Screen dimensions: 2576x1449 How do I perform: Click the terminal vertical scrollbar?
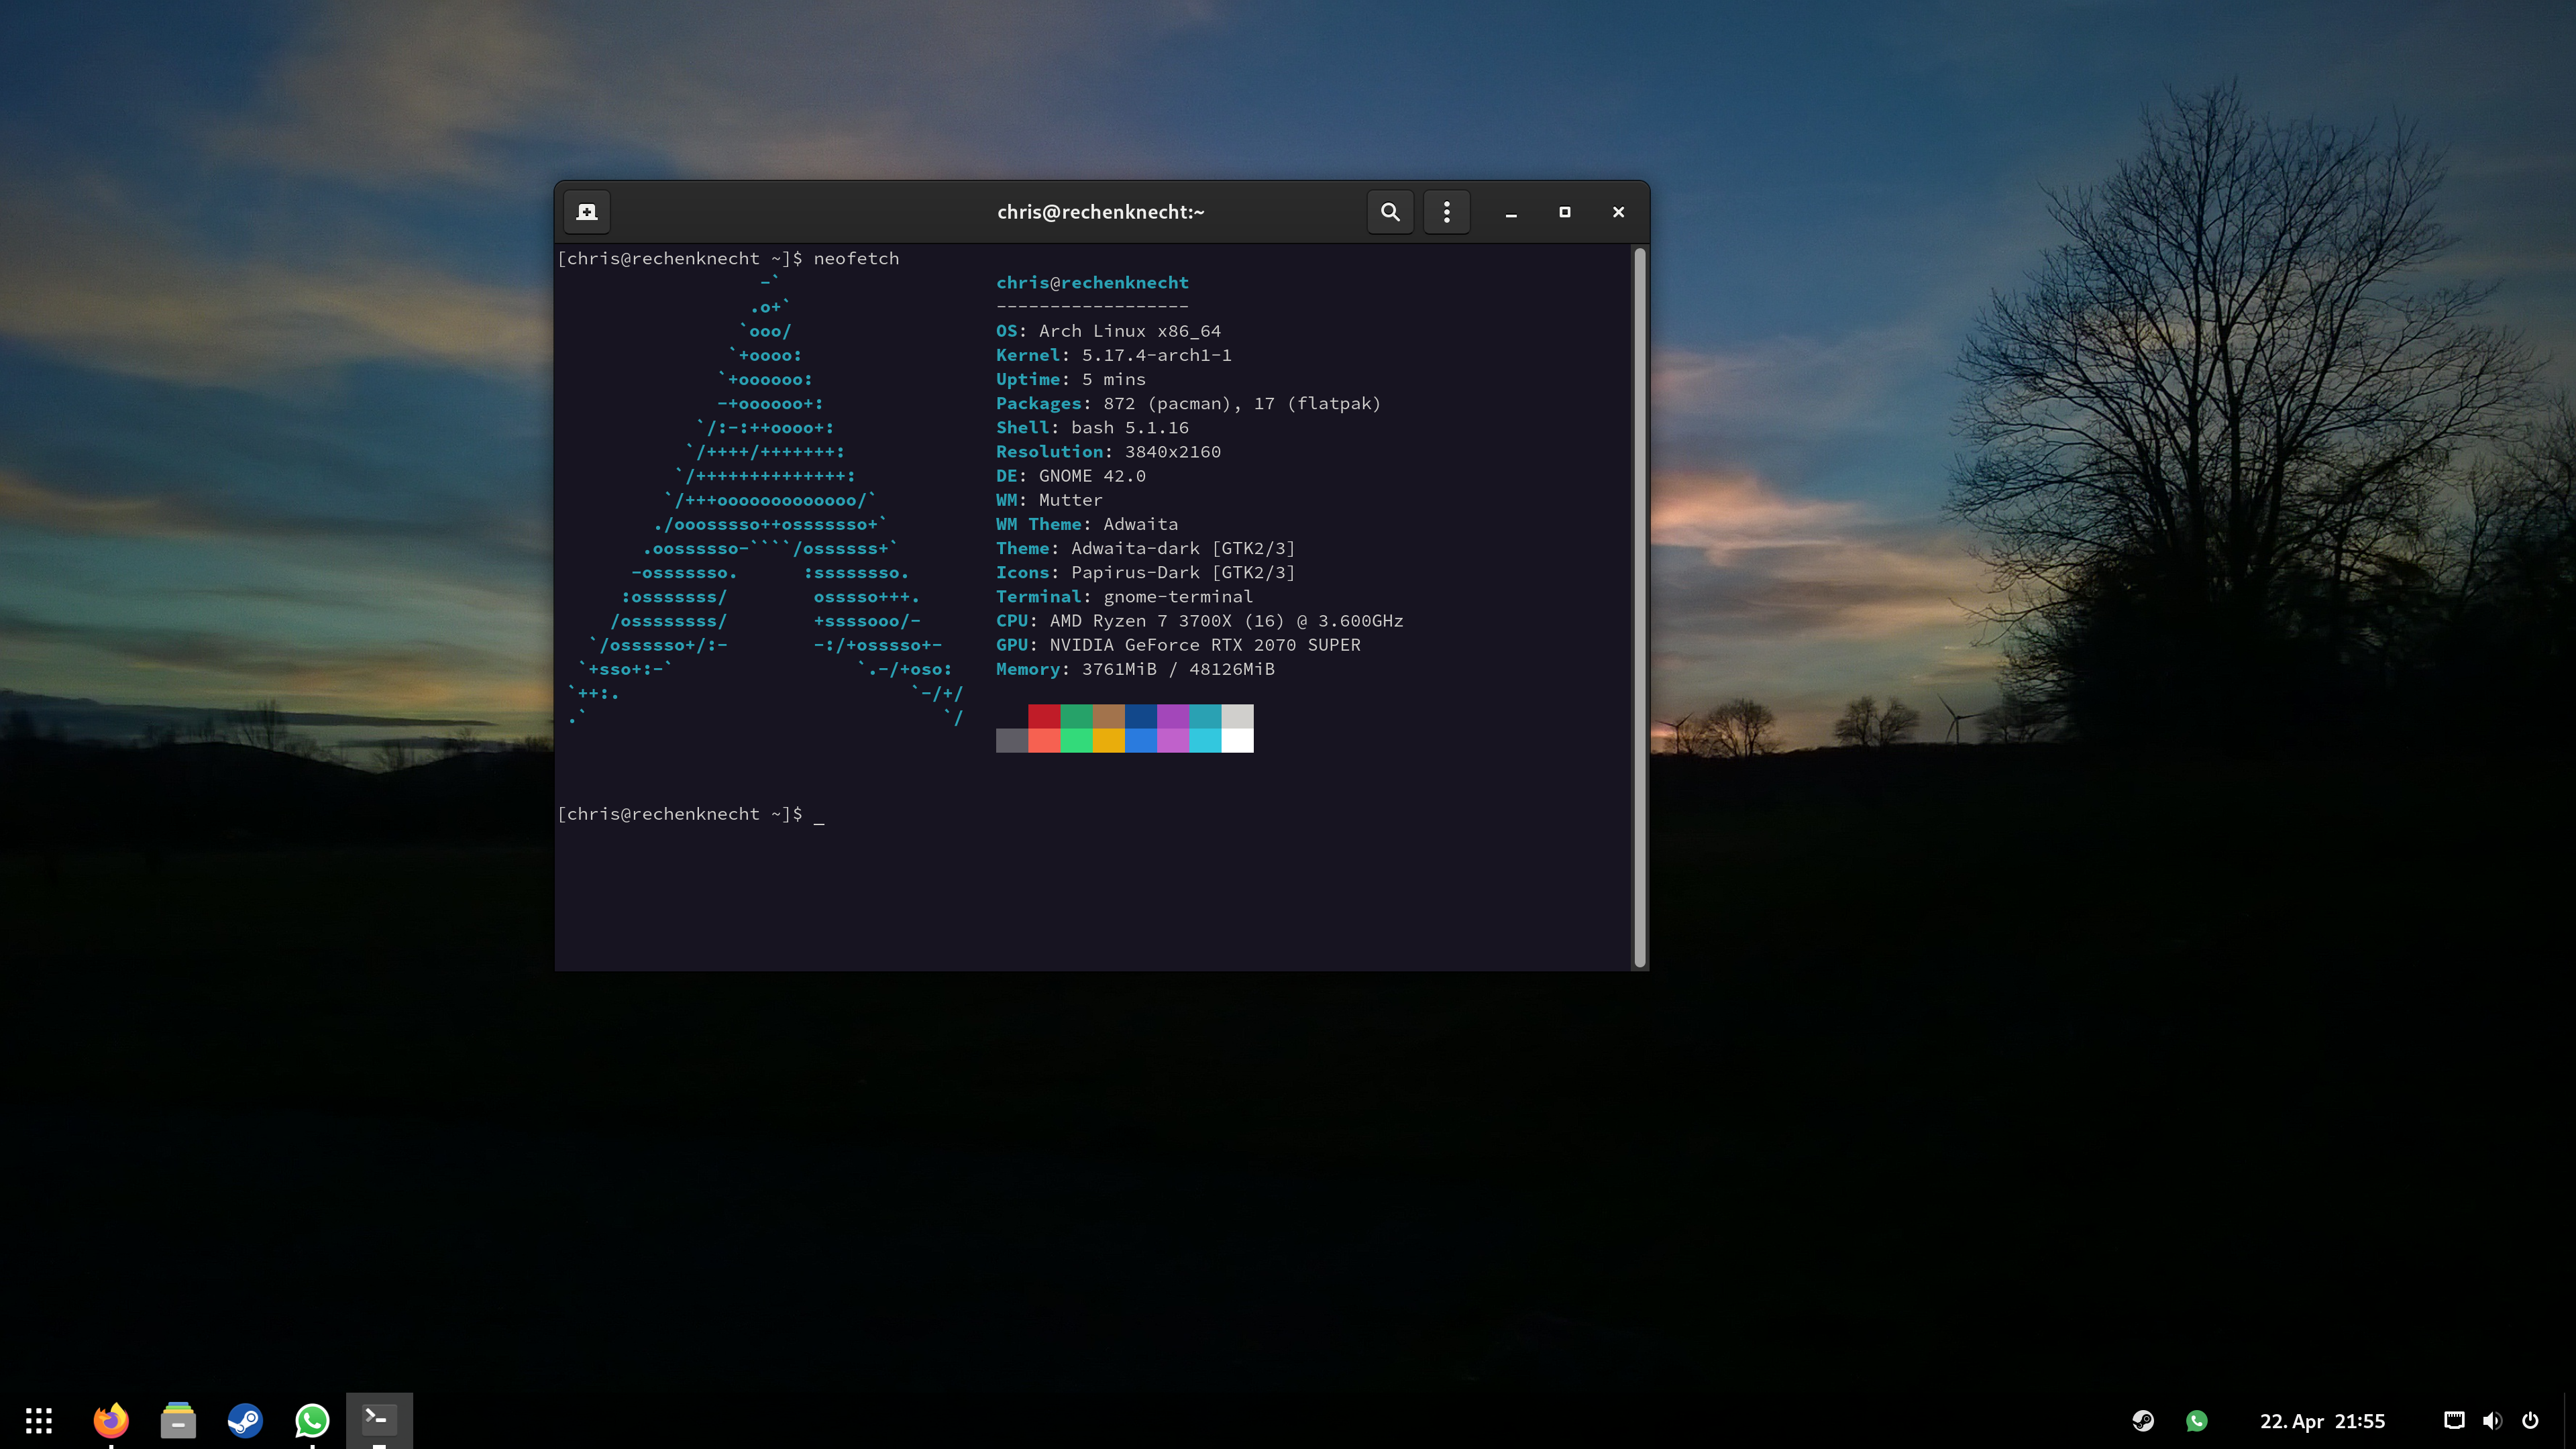[1639, 606]
